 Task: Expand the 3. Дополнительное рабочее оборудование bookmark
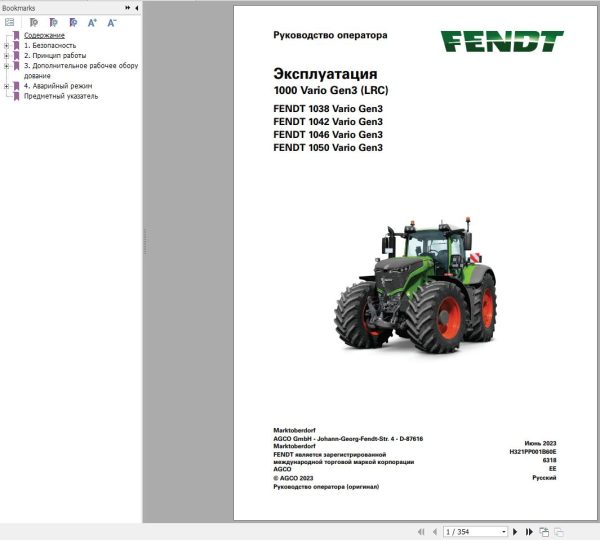(x=6, y=66)
